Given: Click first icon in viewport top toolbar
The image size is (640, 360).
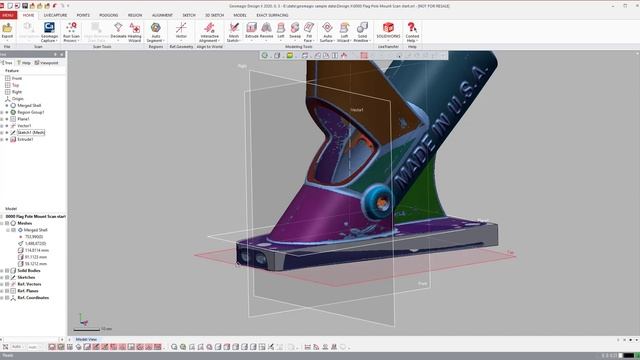Looking at the screenshot, I should pos(265,56).
